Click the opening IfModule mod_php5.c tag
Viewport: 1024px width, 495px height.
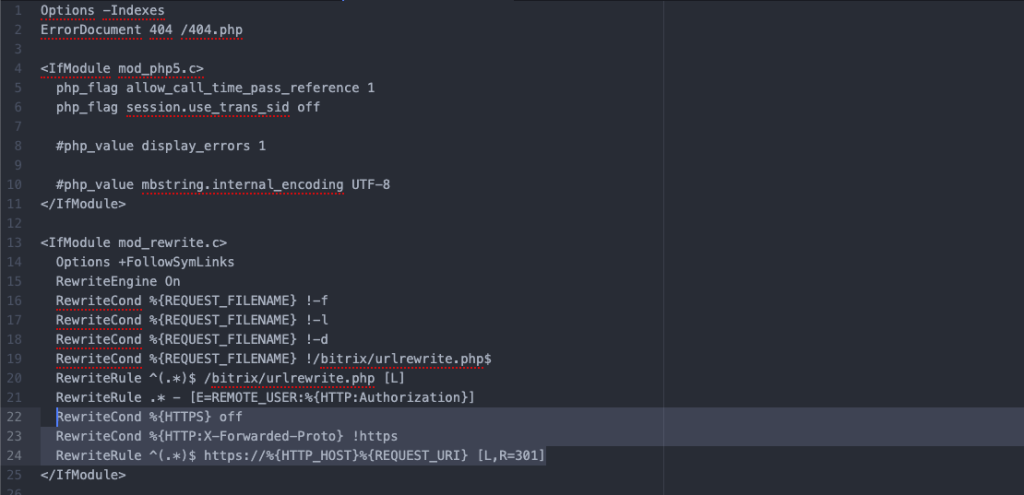tap(122, 68)
